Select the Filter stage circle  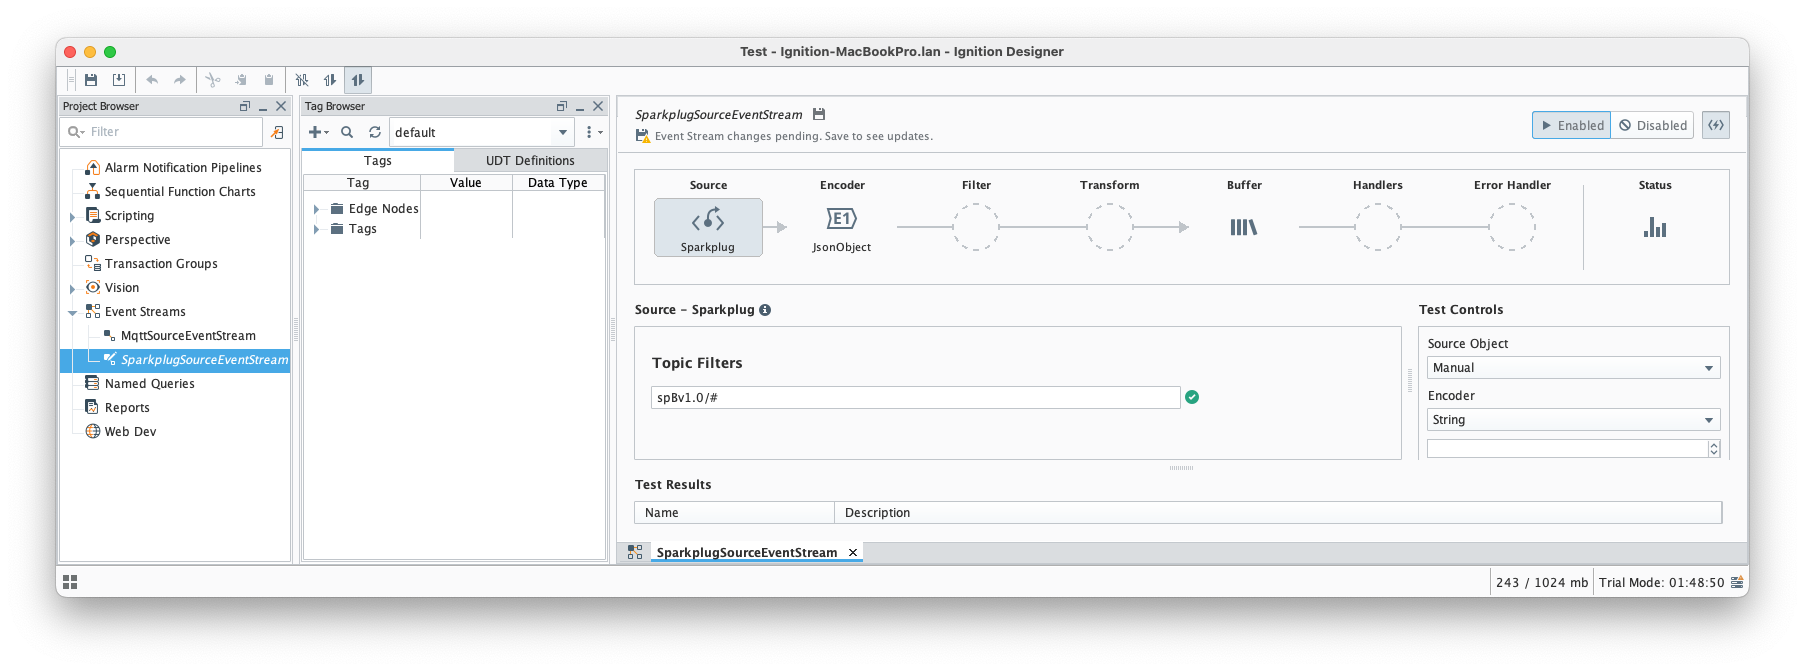point(976,227)
